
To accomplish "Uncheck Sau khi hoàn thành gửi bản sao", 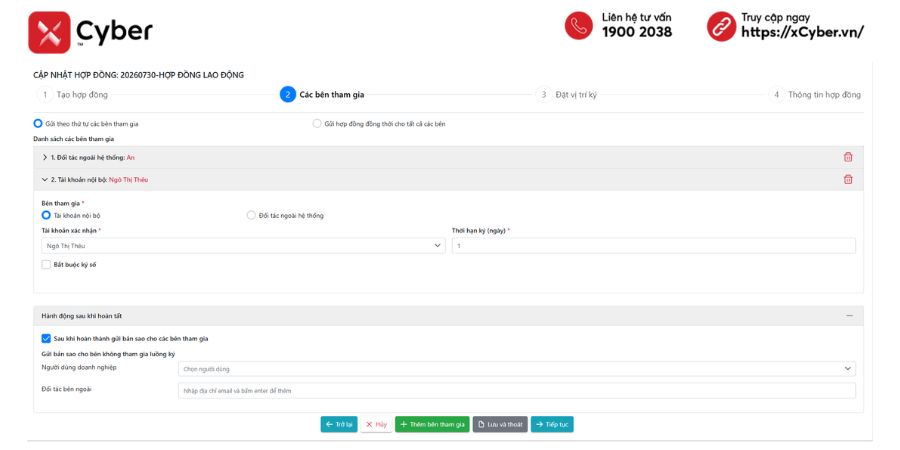I will [46, 339].
